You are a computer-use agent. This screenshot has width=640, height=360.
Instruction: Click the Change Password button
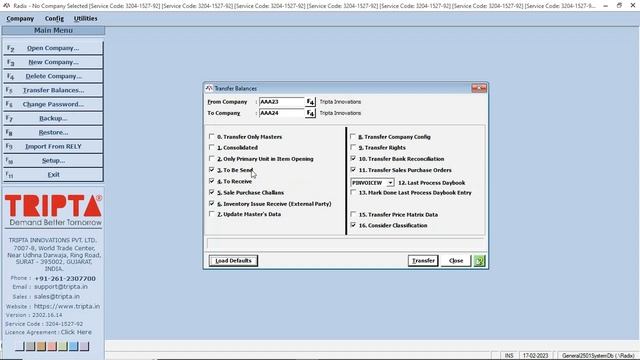(x=53, y=104)
